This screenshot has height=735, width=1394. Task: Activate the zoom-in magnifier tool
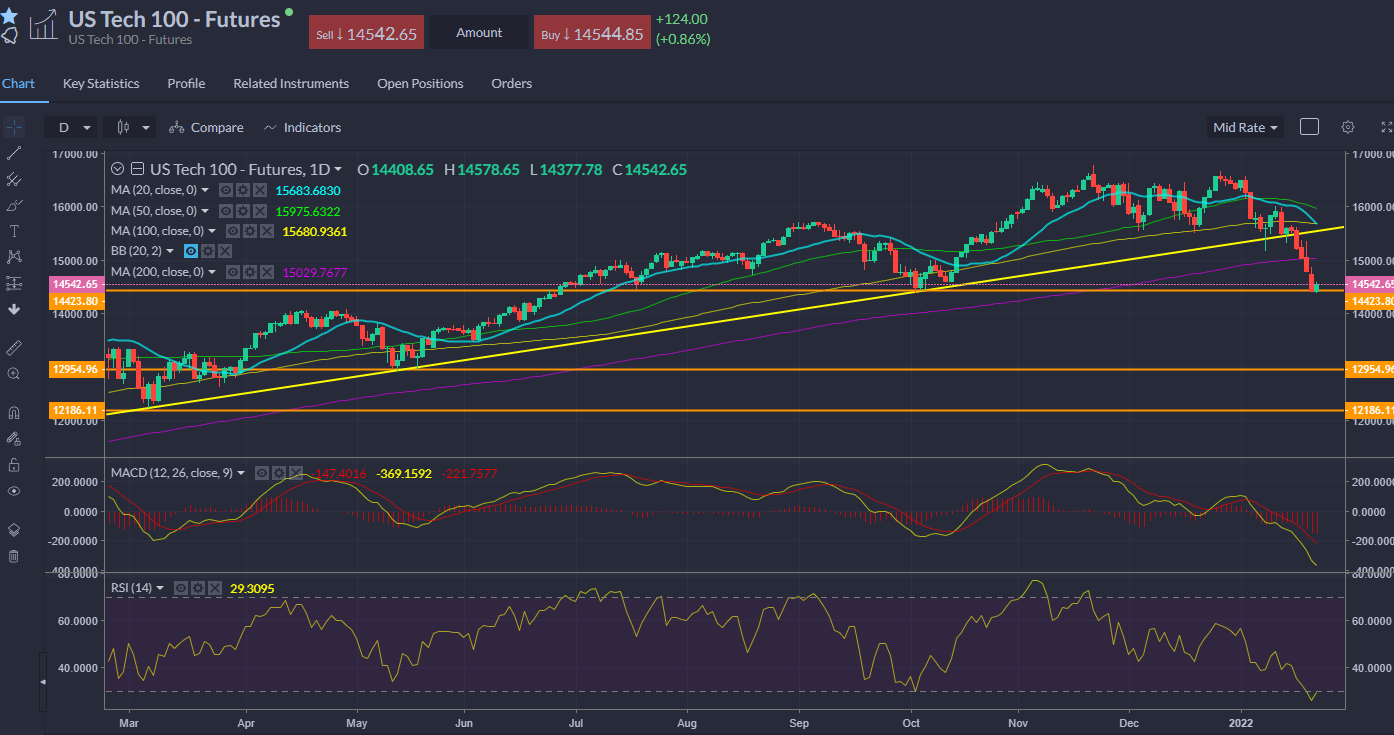pyautogui.click(x=14, y=373)
